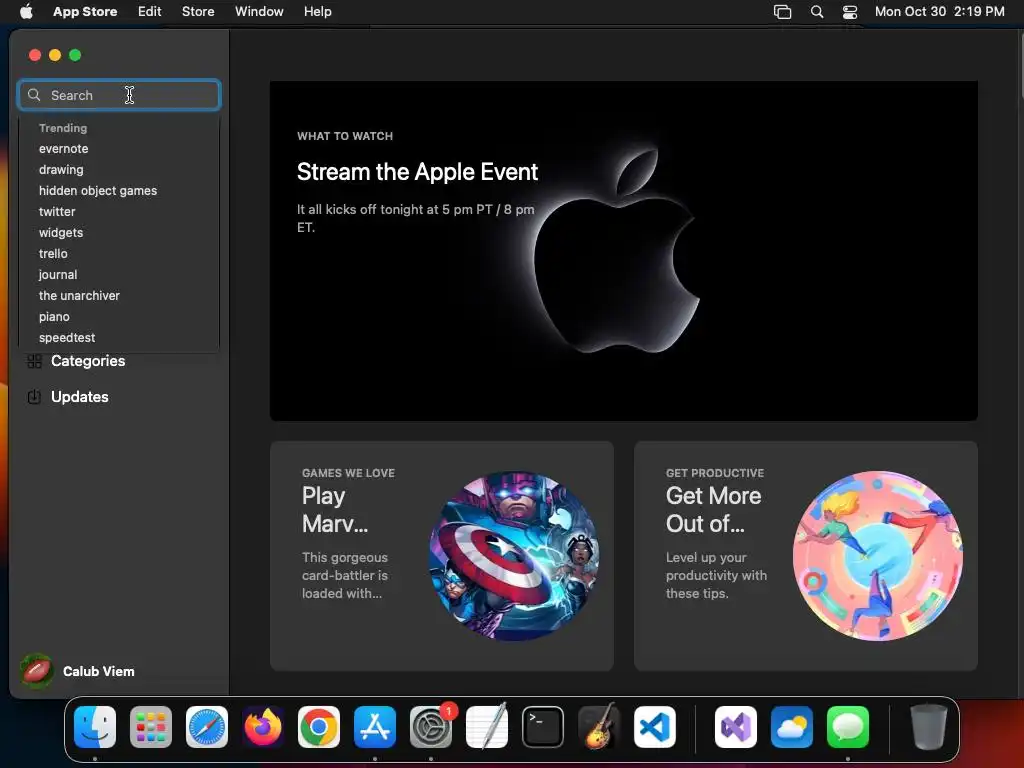Select trending search "evernote"
This screenshot has width=1024, height=768.
point(63,149)
